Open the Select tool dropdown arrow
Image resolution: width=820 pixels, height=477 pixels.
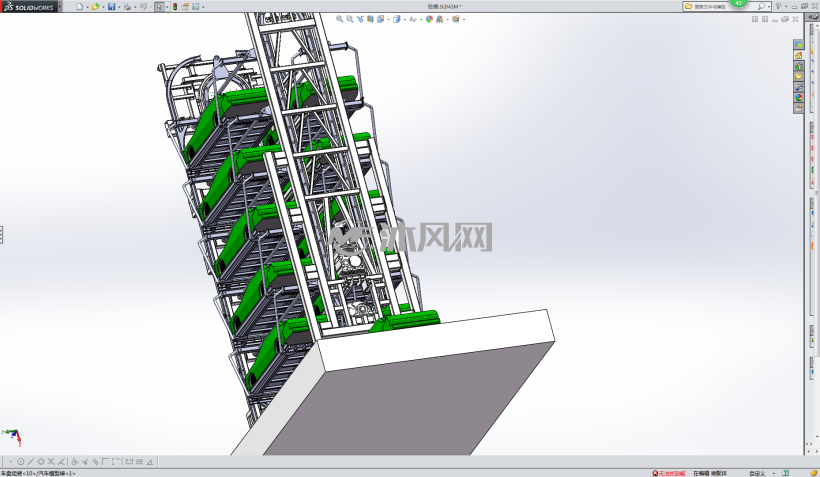click(167, 7)
